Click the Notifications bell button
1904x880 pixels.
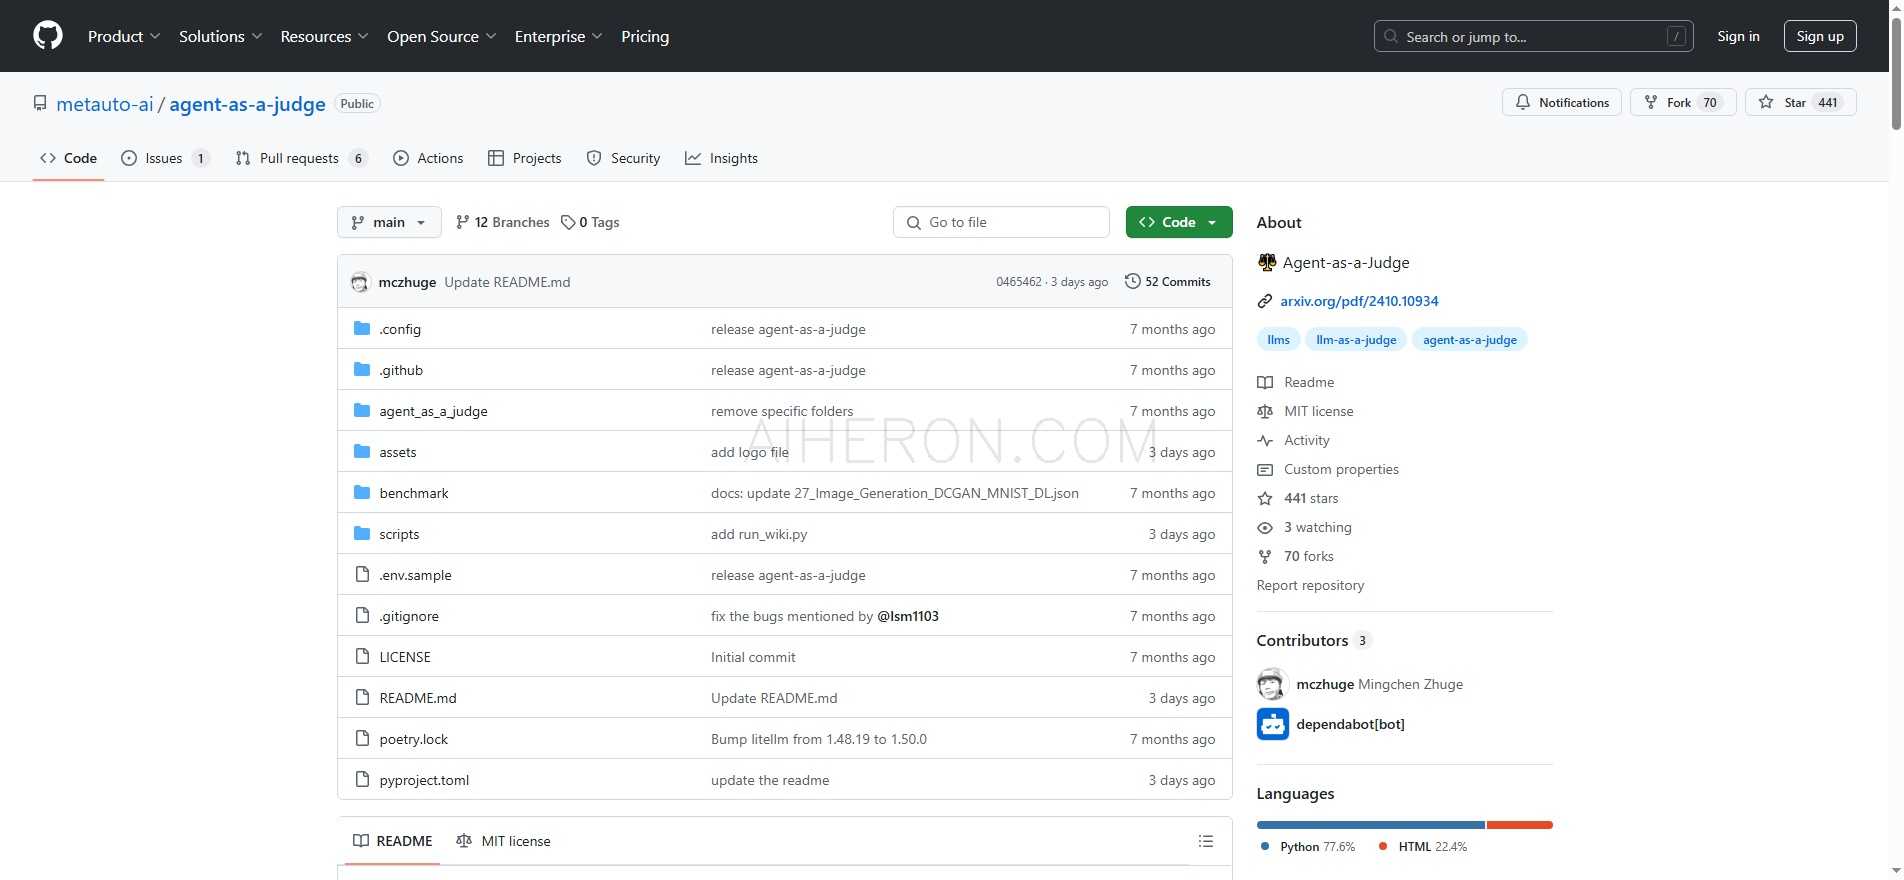[x=1561, y=102]
